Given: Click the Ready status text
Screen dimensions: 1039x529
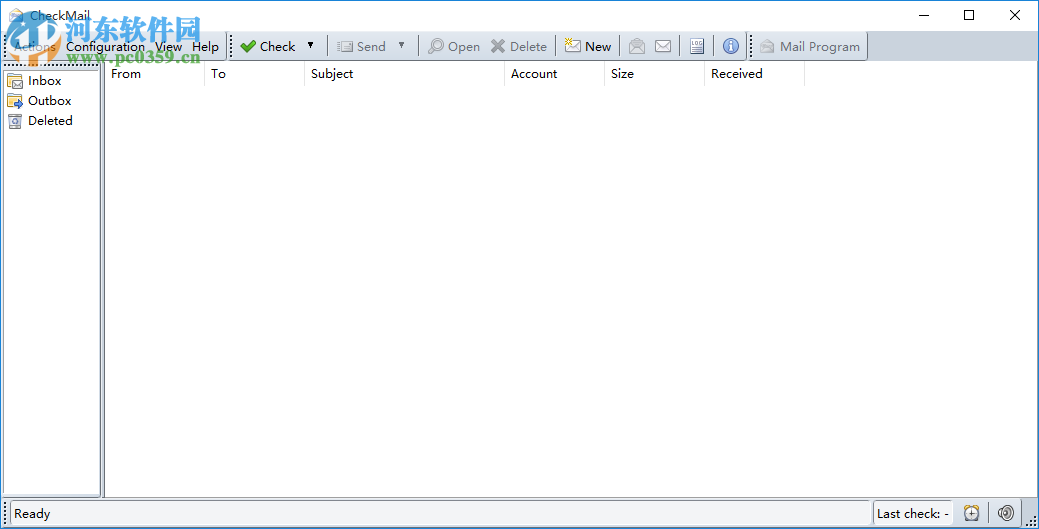Looking at the screenshot, I should tap(32, 514).
